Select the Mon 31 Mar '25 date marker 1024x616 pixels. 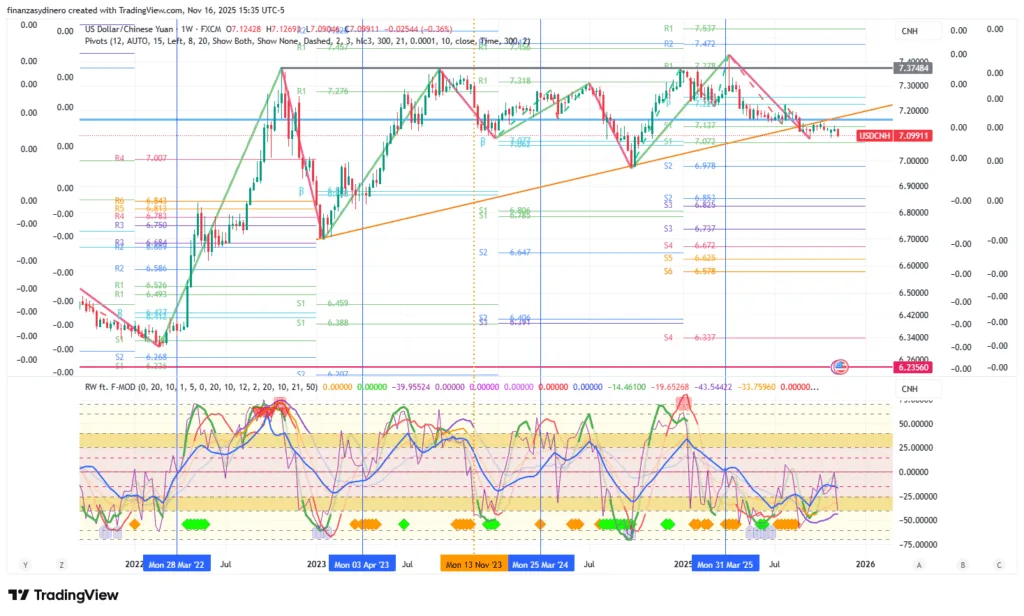pyautogui.click(x=725, y=564)
